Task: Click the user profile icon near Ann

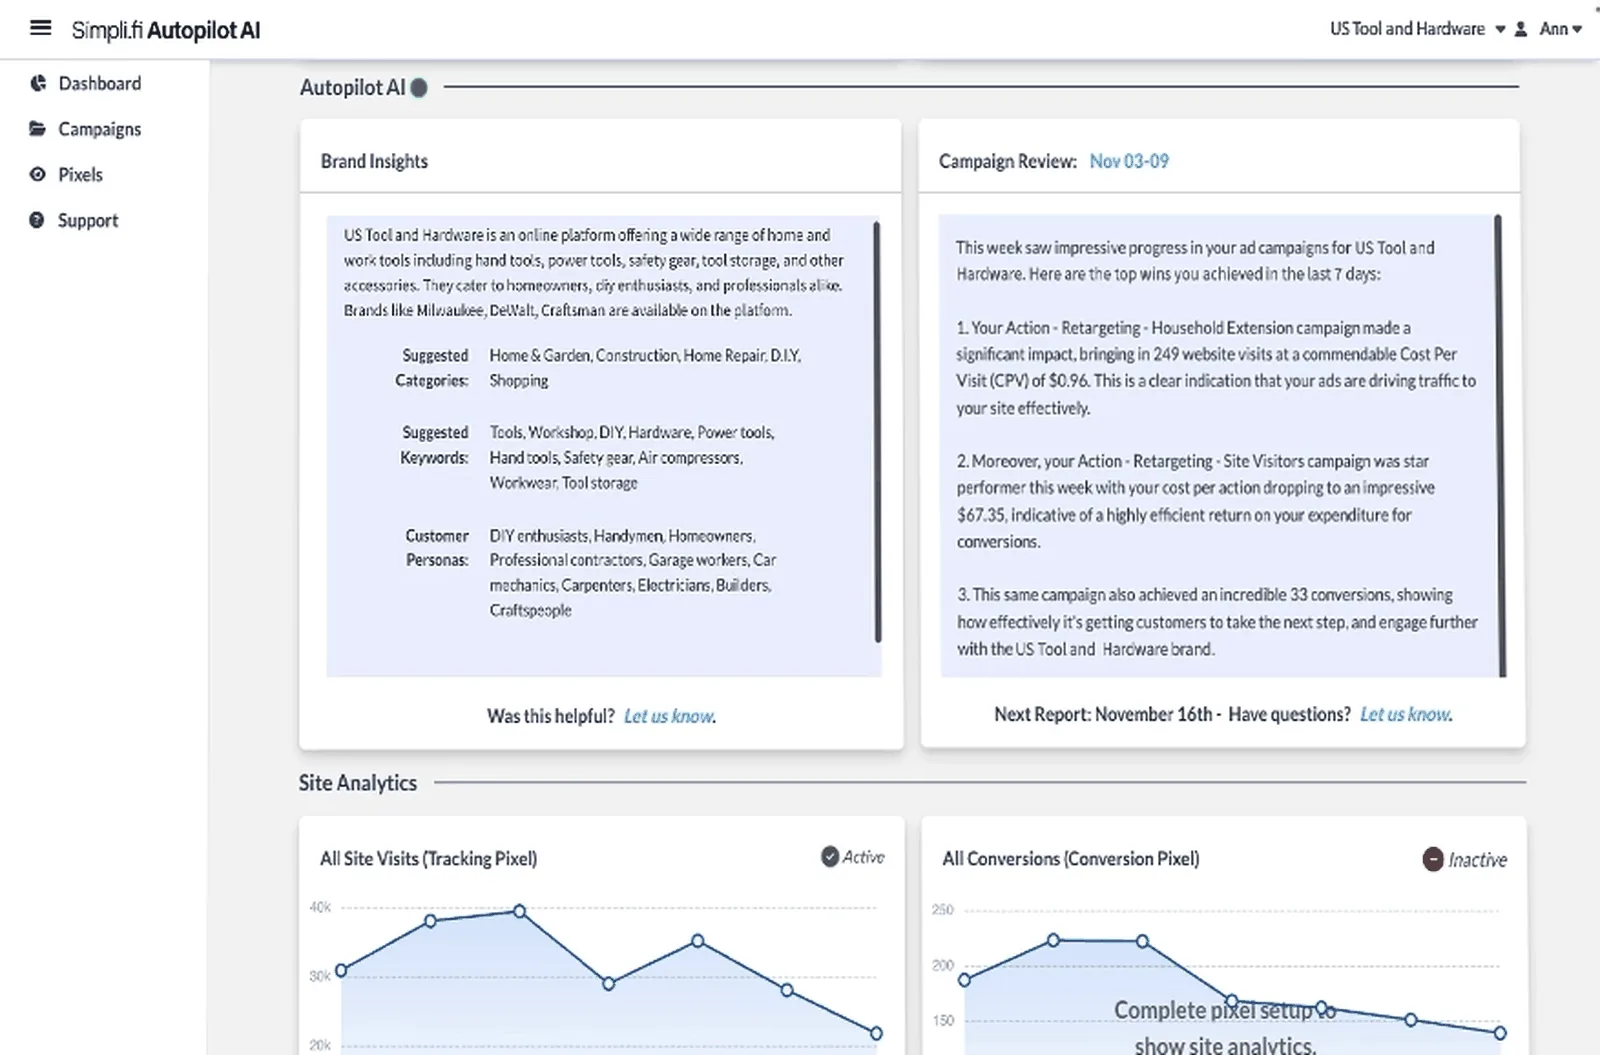Action: pyautogui.click(x=1521, y=29)
